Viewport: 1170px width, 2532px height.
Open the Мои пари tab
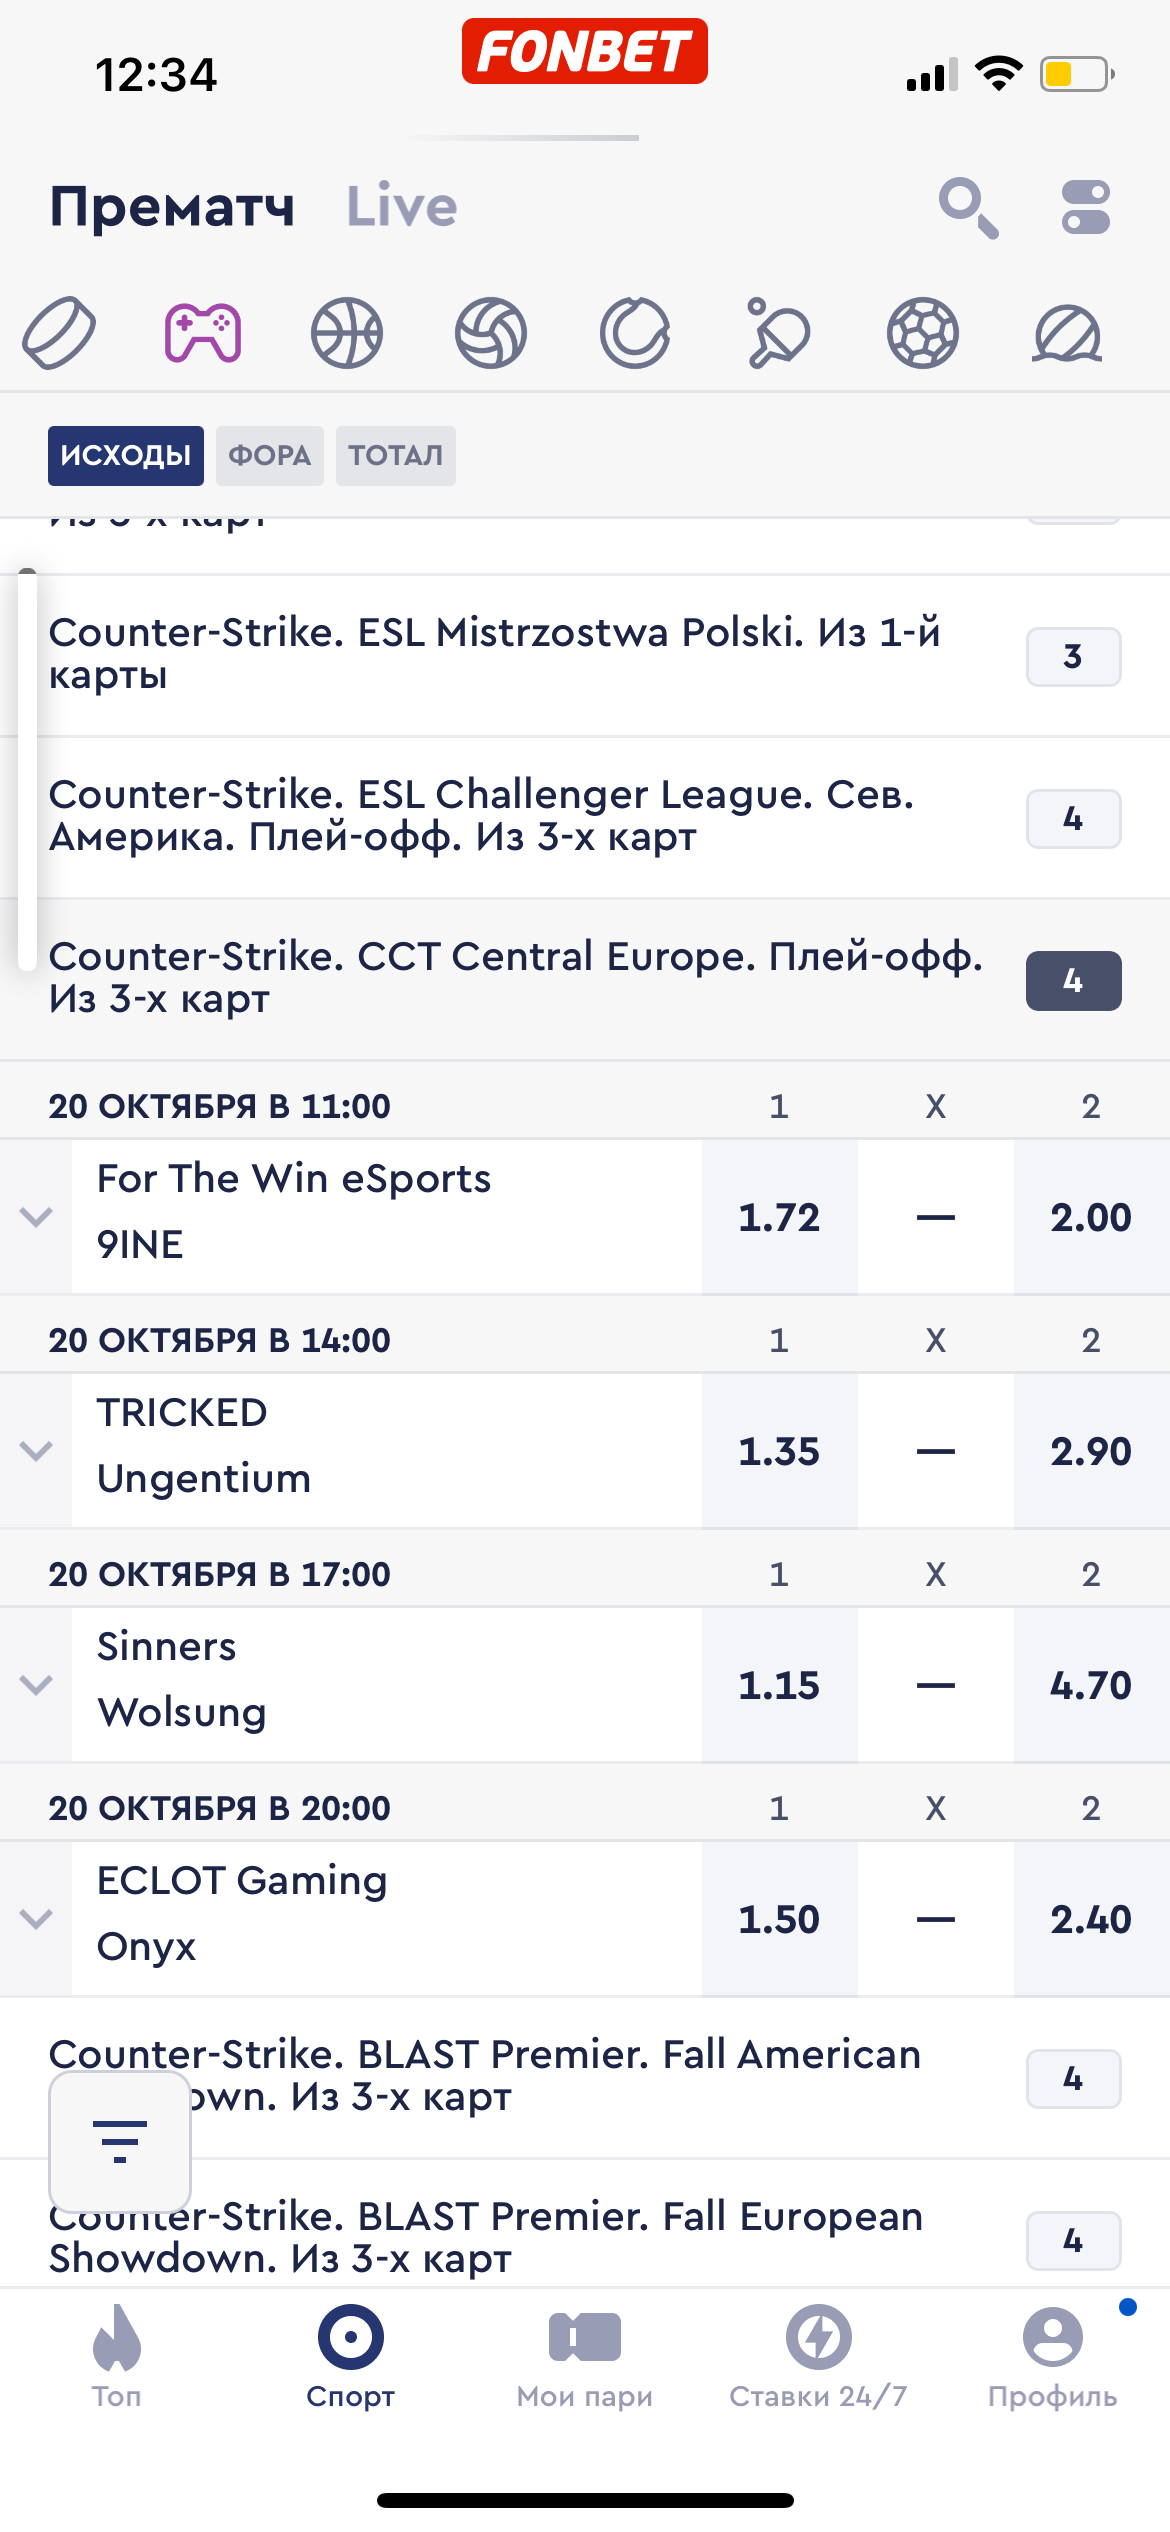pyautogui.click(x=584, y=2355)
